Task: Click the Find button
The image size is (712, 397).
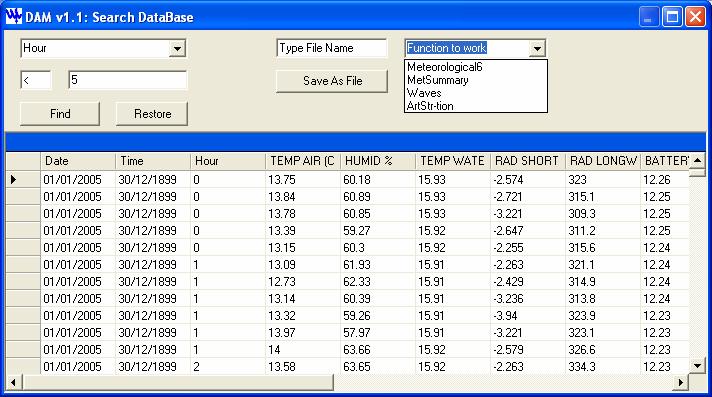Action: (x=60, y=114)
